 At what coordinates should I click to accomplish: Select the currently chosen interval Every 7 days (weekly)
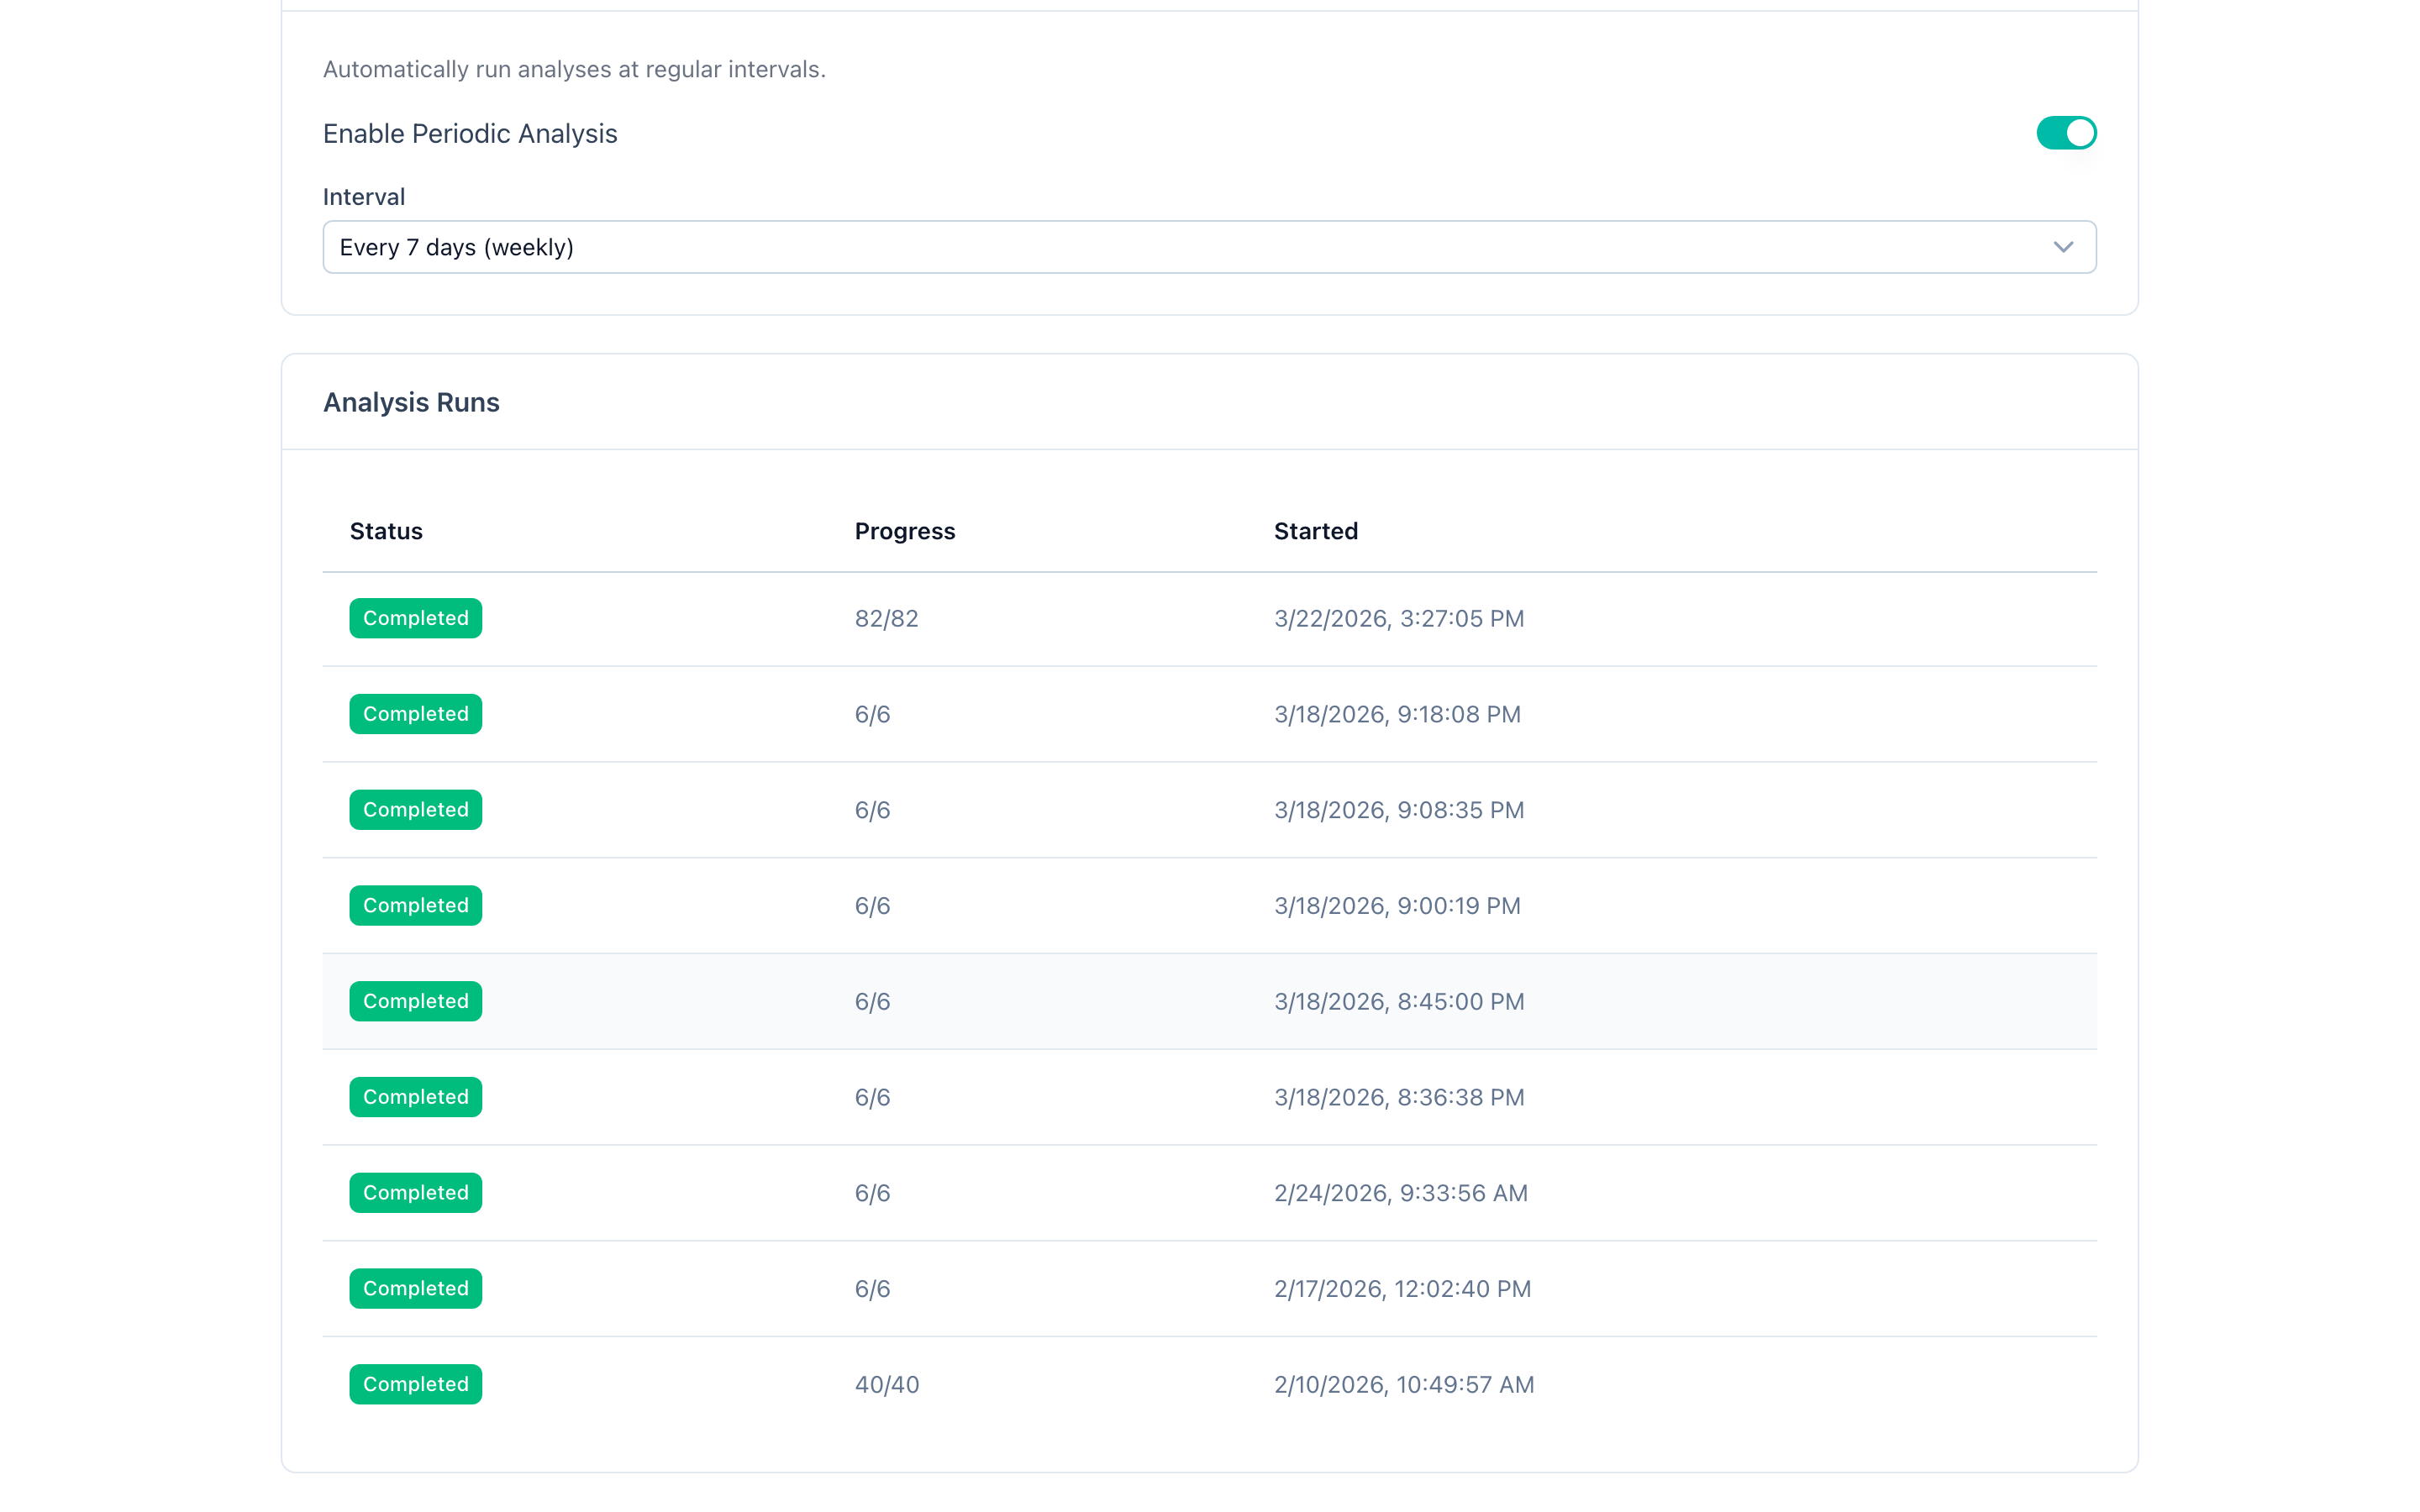[x=458, y=246]
